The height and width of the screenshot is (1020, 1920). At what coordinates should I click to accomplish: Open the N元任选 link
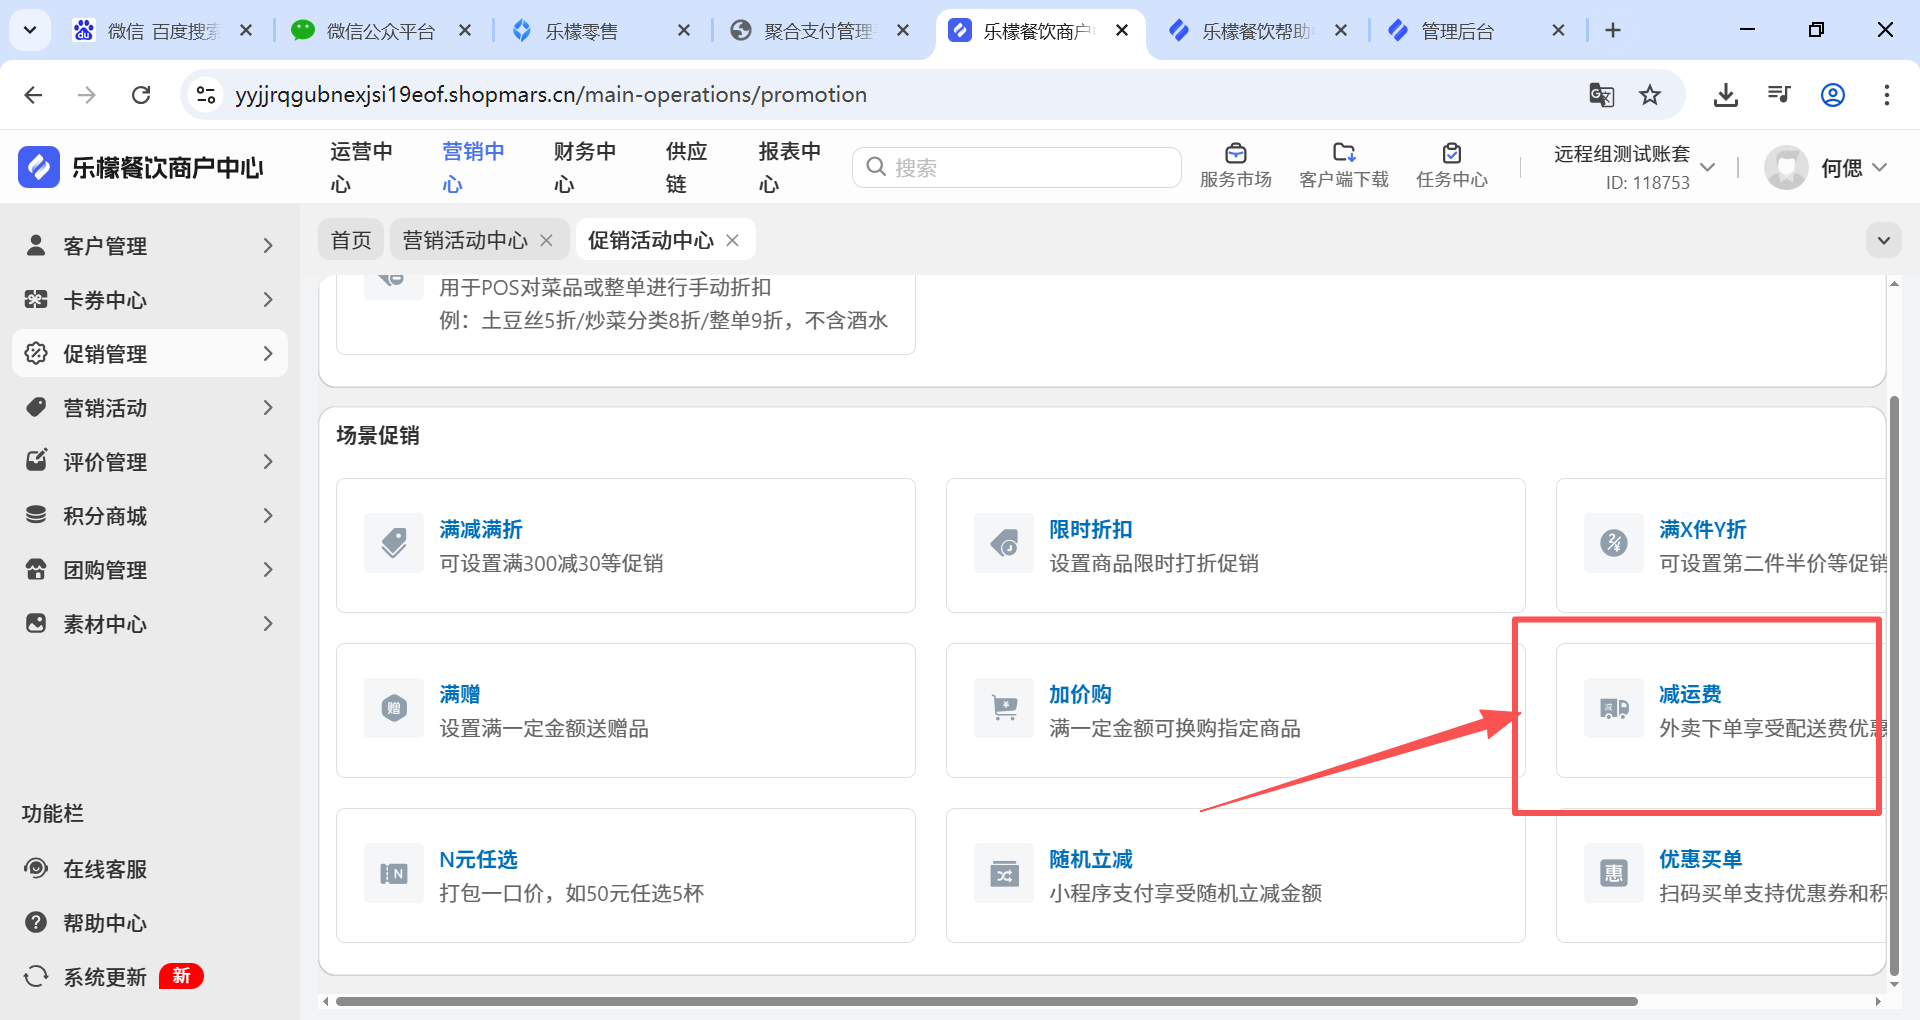click(478, 859)
